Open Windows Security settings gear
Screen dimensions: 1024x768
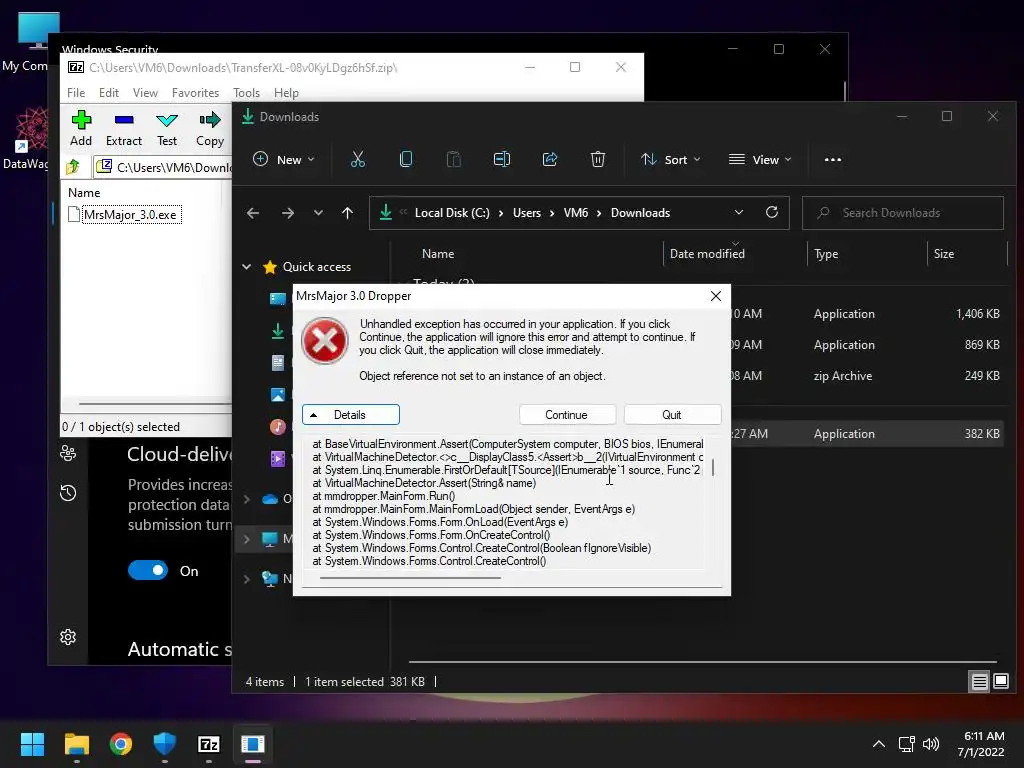pyautogui.click(x=68, y=637)
